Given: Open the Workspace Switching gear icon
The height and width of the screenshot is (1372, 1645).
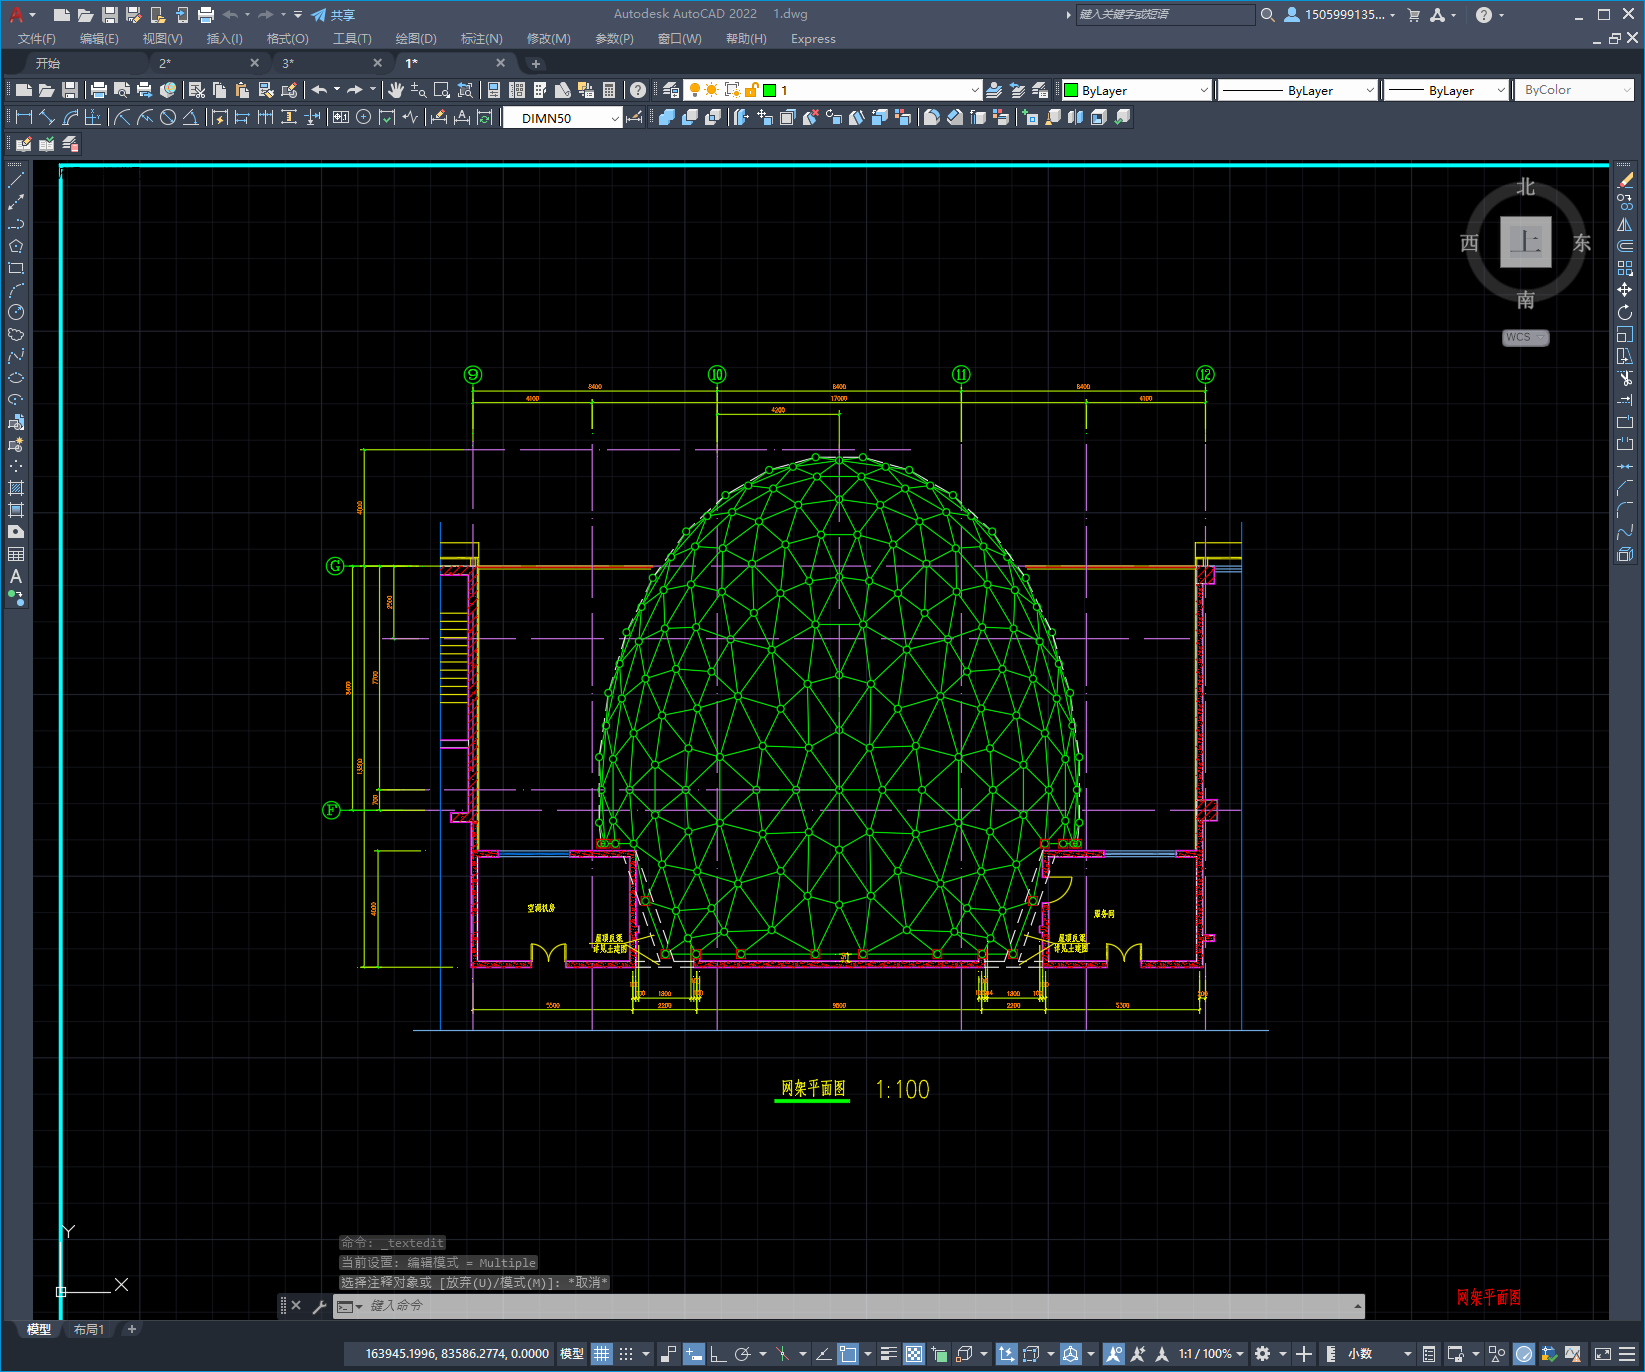Looking at the screenshot, I should [x=1263, y=1354].
